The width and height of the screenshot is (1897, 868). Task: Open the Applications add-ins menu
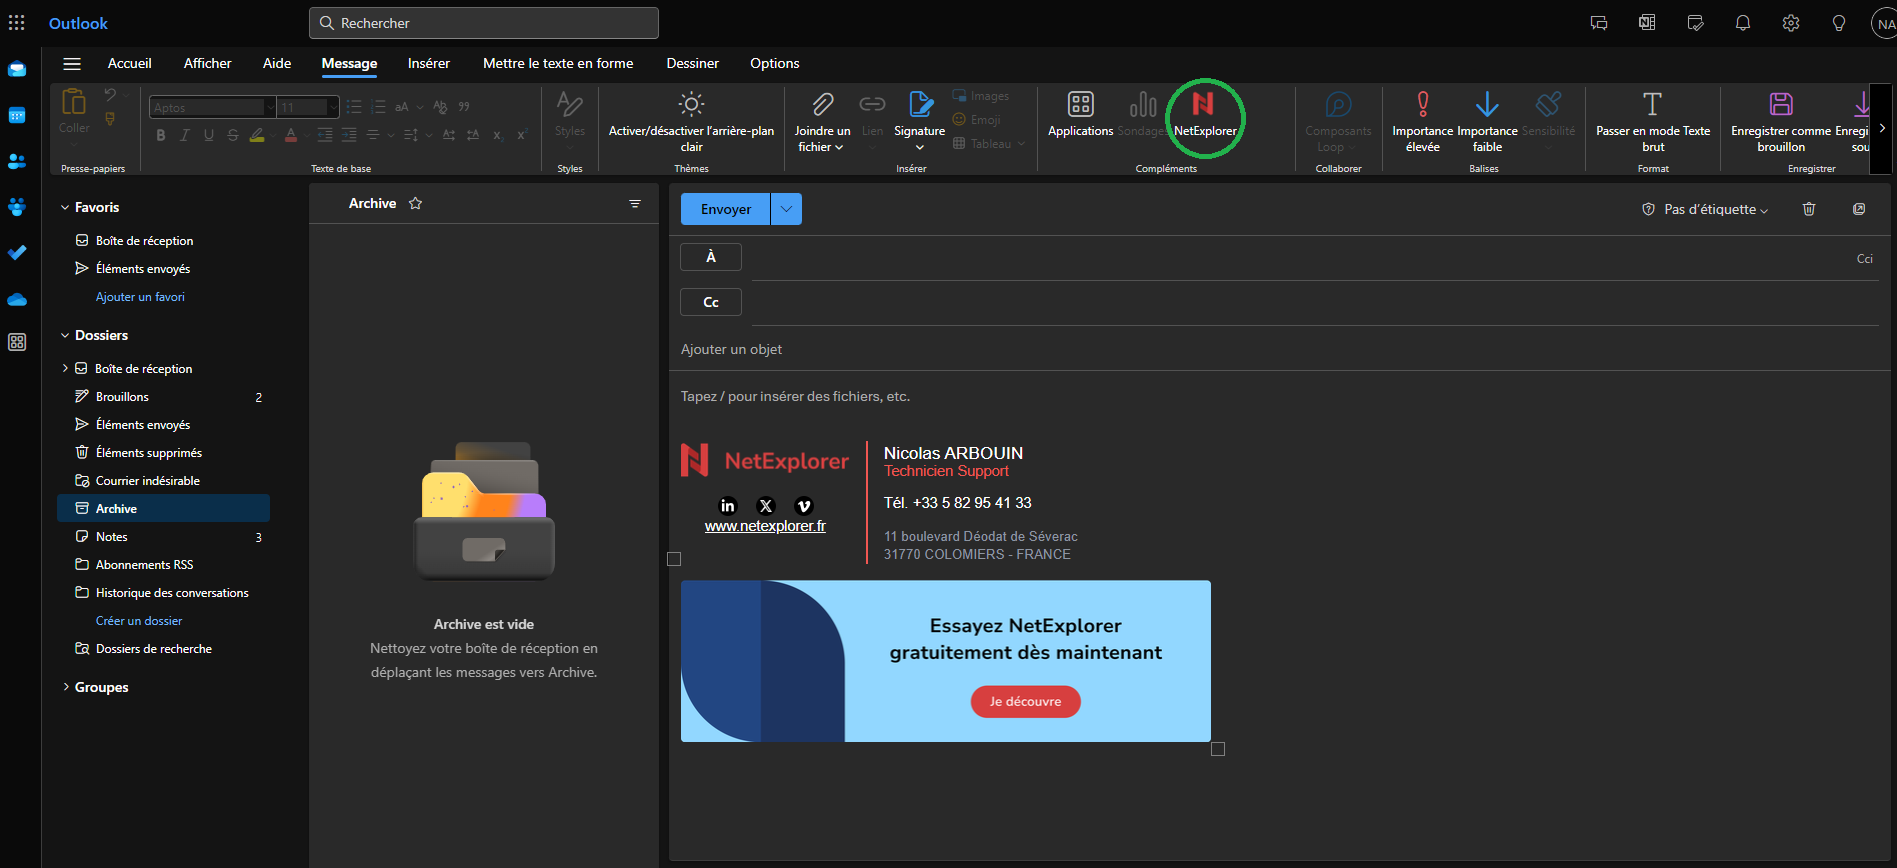pos(1080,115)
